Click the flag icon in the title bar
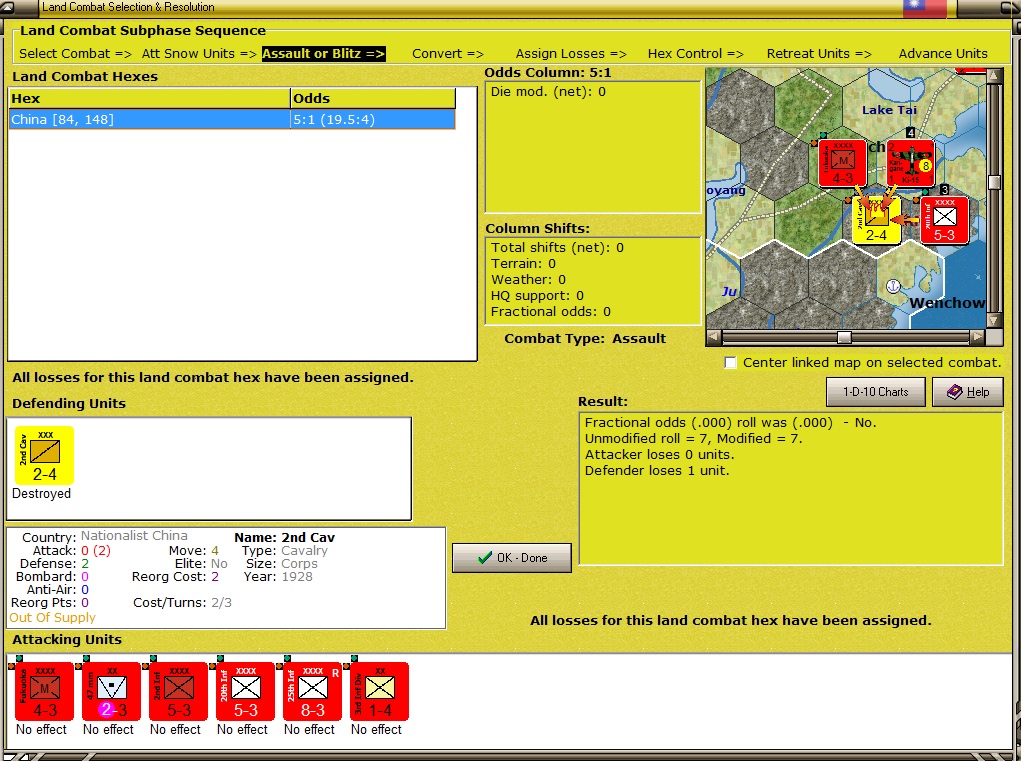The width and height of the screenshot is (1021, 761). (924, 8)
